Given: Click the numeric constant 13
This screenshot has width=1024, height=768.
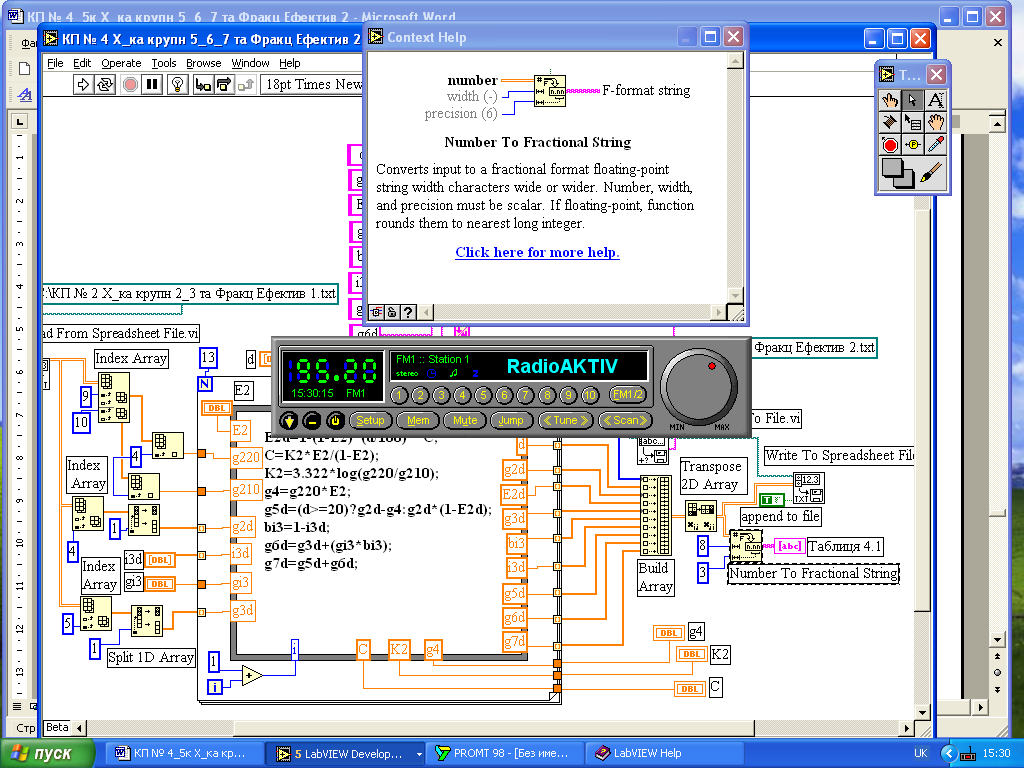Looking at the screenshot, I should point(208,358).
